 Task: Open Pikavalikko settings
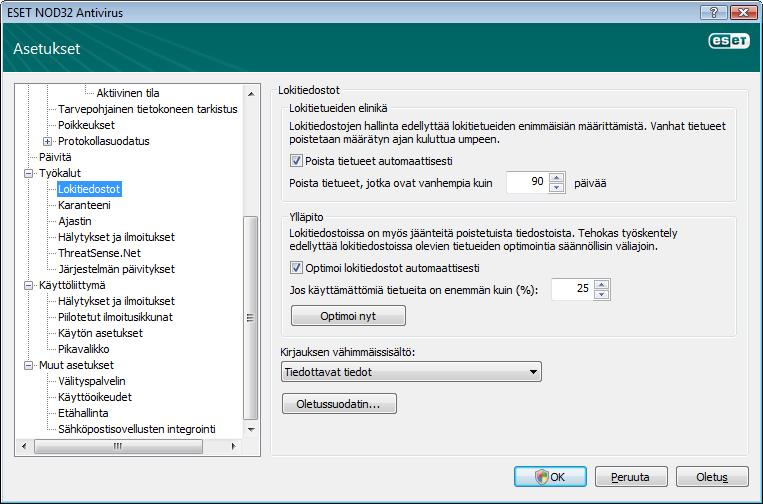(84, 349)
